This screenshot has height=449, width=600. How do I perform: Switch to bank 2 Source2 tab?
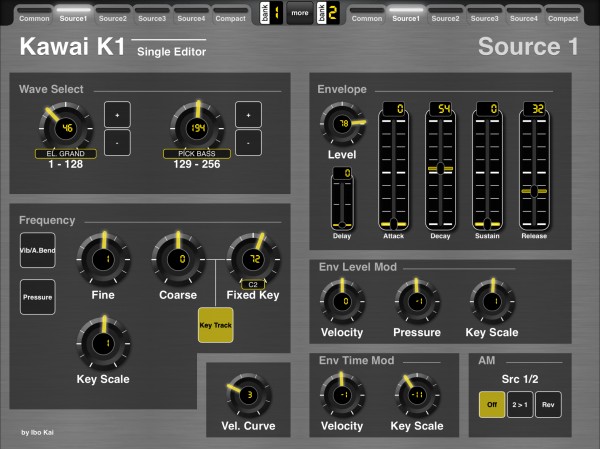pyautogui.click(x=445, y=15)
